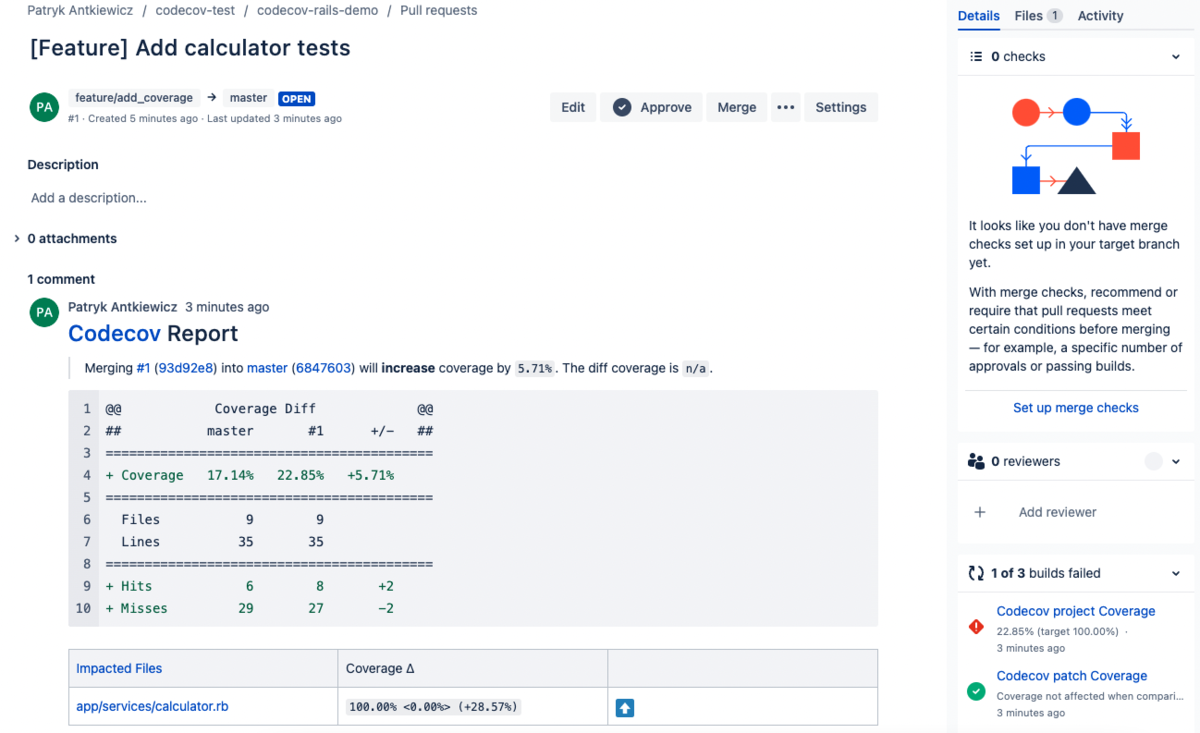Open codecov-rails-demo breadcrumb link

[x=318, y=10]
